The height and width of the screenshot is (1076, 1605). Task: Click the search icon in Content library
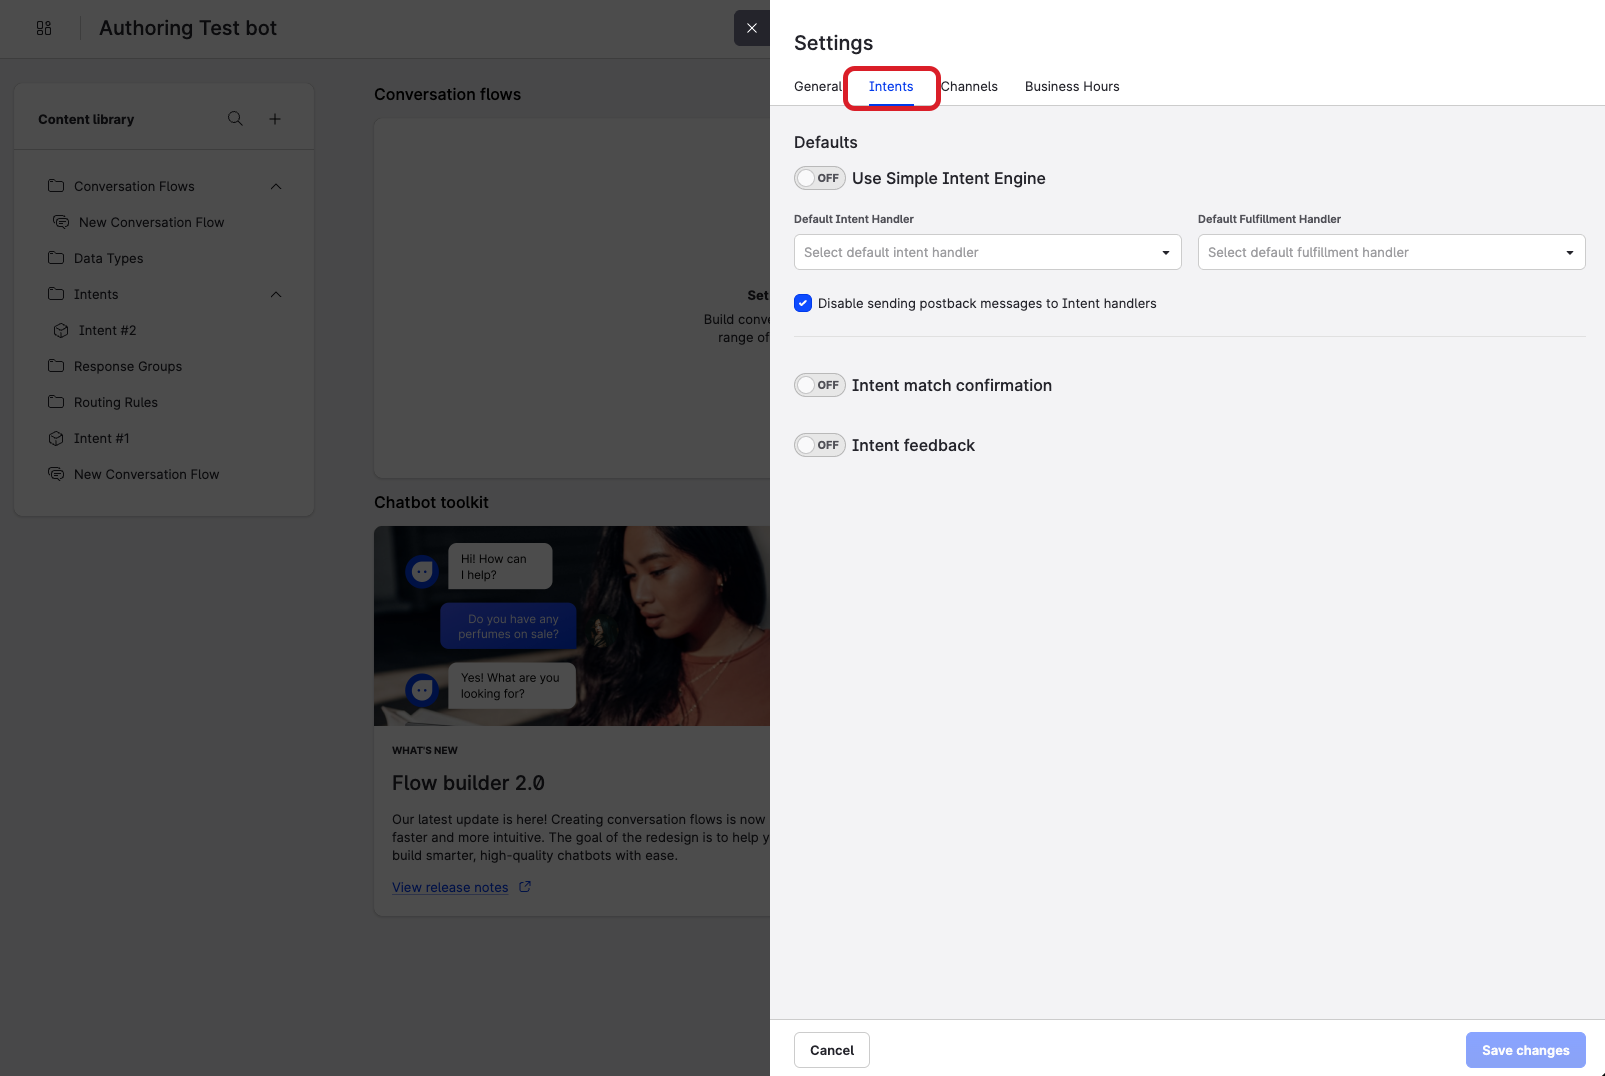point(235,119)
